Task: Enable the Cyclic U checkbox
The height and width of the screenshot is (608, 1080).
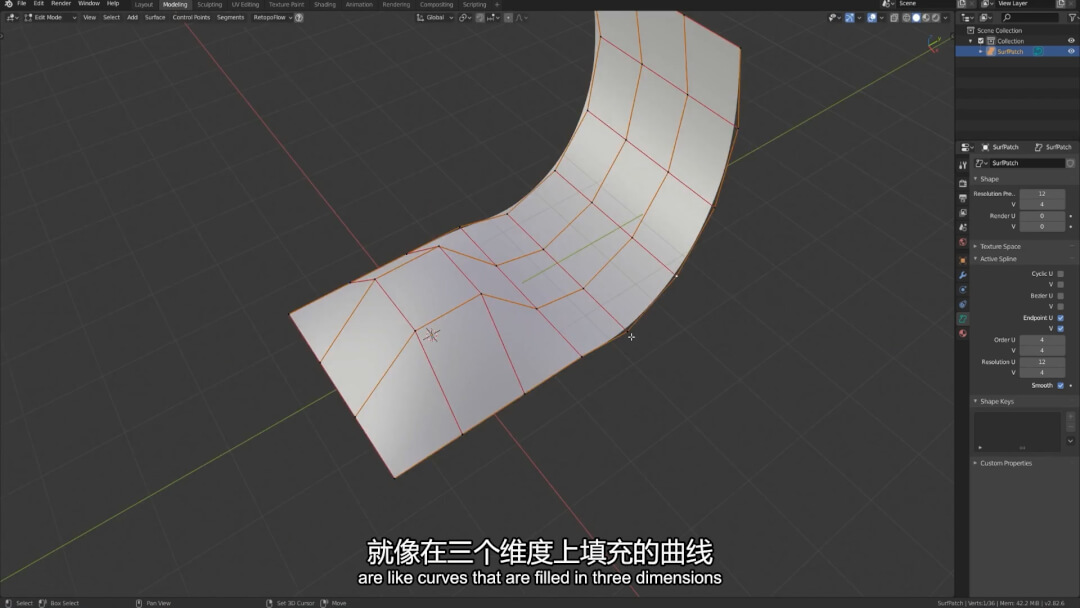Action: (x=1061, y=274)
